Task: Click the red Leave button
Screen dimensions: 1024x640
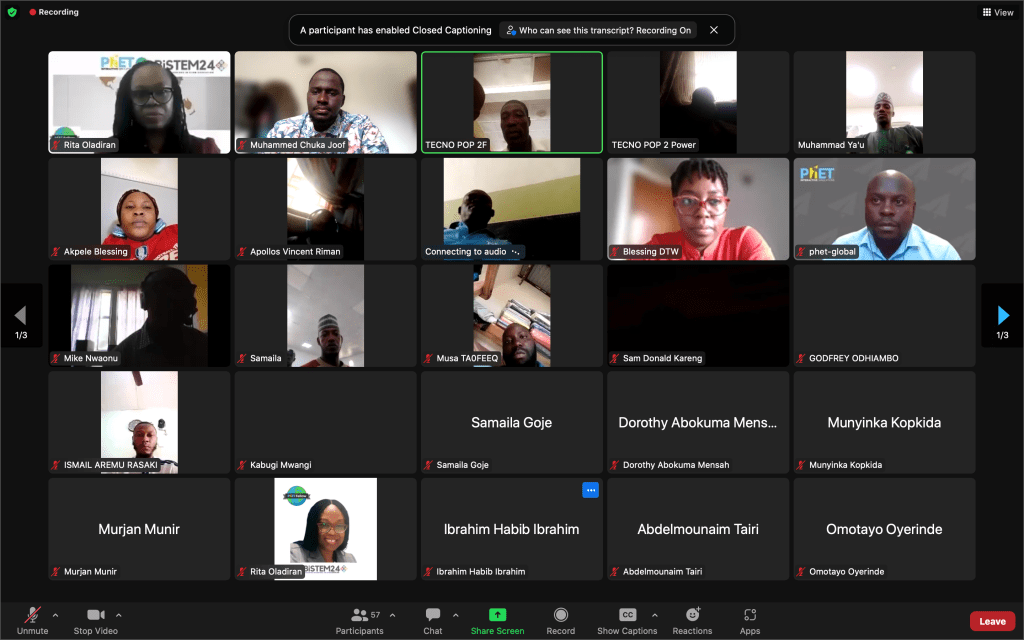Action: [992, 621]
